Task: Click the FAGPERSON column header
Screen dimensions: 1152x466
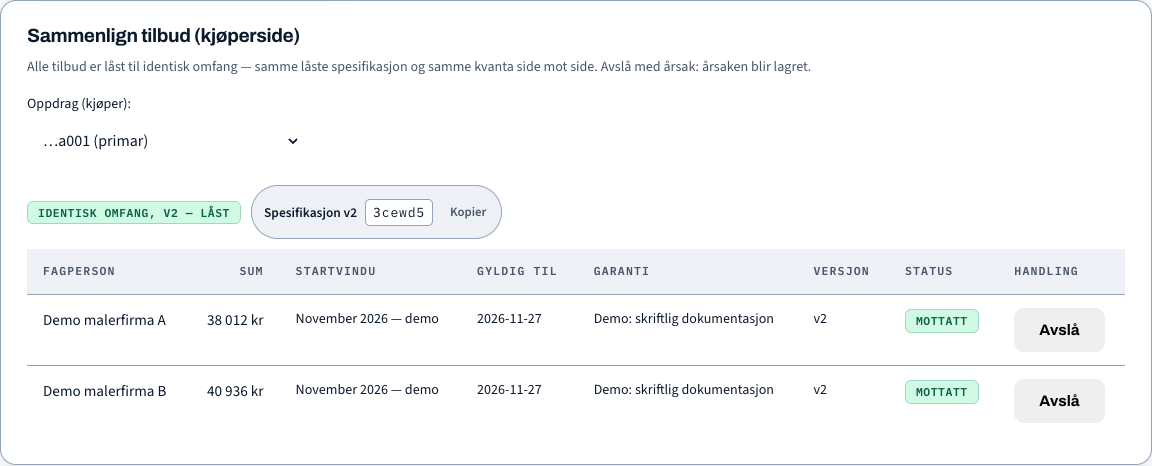Action: (79, 271)
